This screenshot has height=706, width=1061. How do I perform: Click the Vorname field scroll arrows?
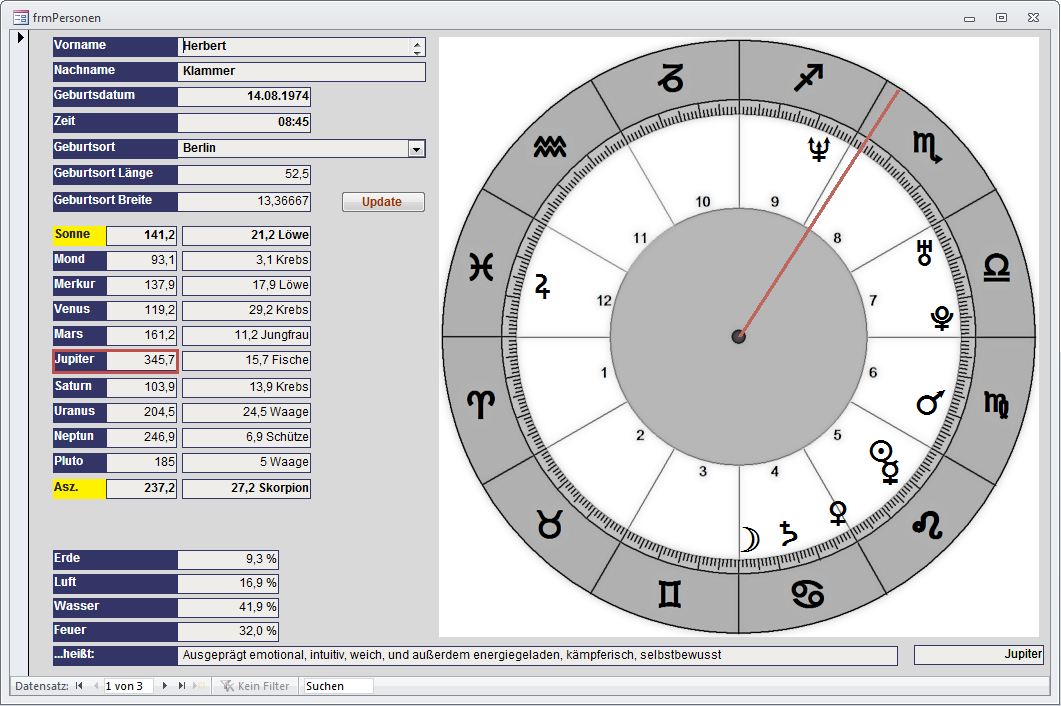[416, 47]
